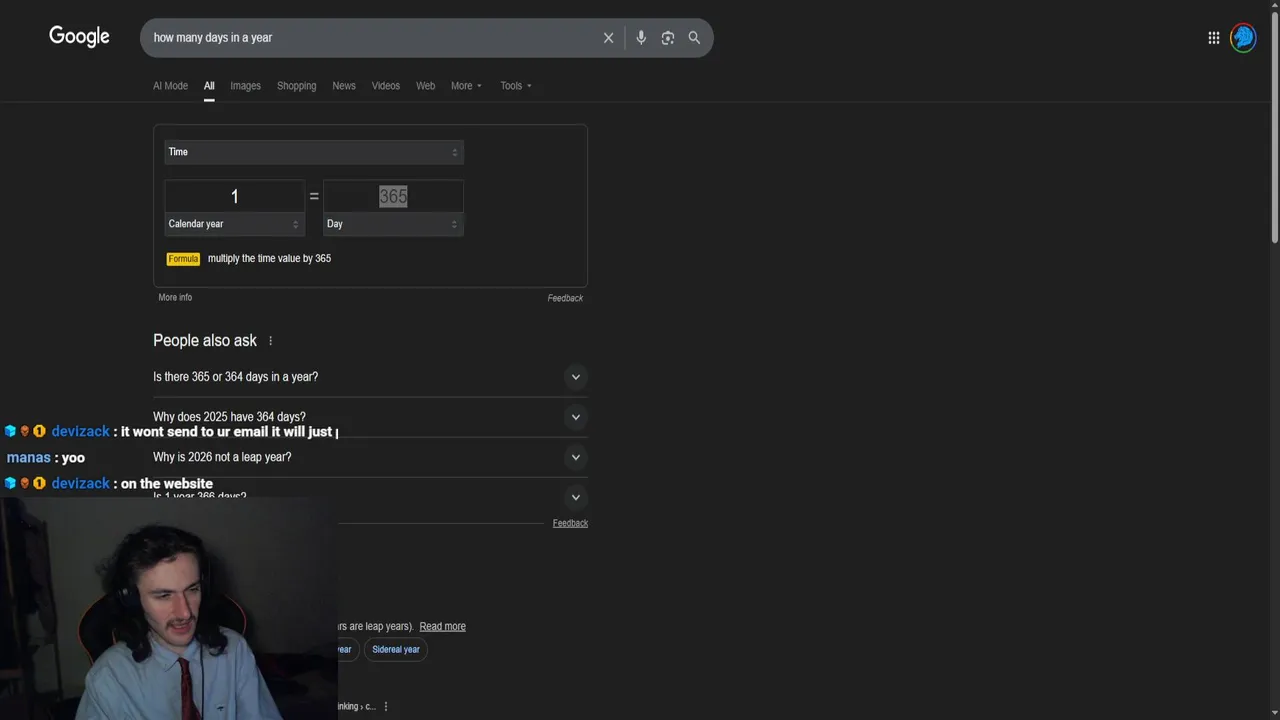Open More info link under converter

175,298
